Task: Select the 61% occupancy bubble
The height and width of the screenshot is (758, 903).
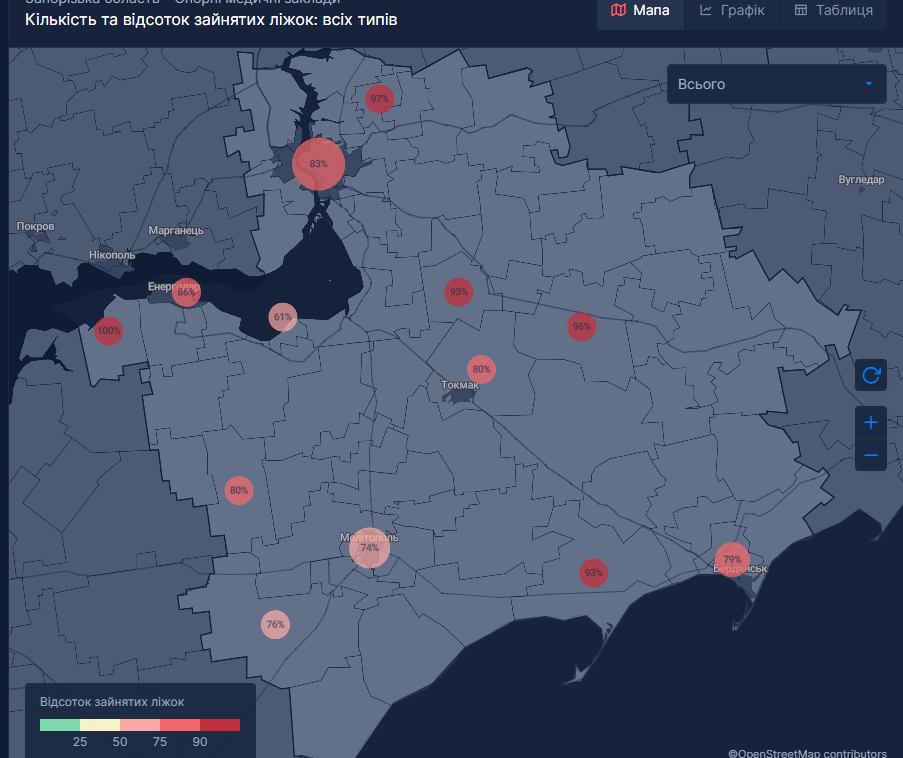Action: coord(283,318)
